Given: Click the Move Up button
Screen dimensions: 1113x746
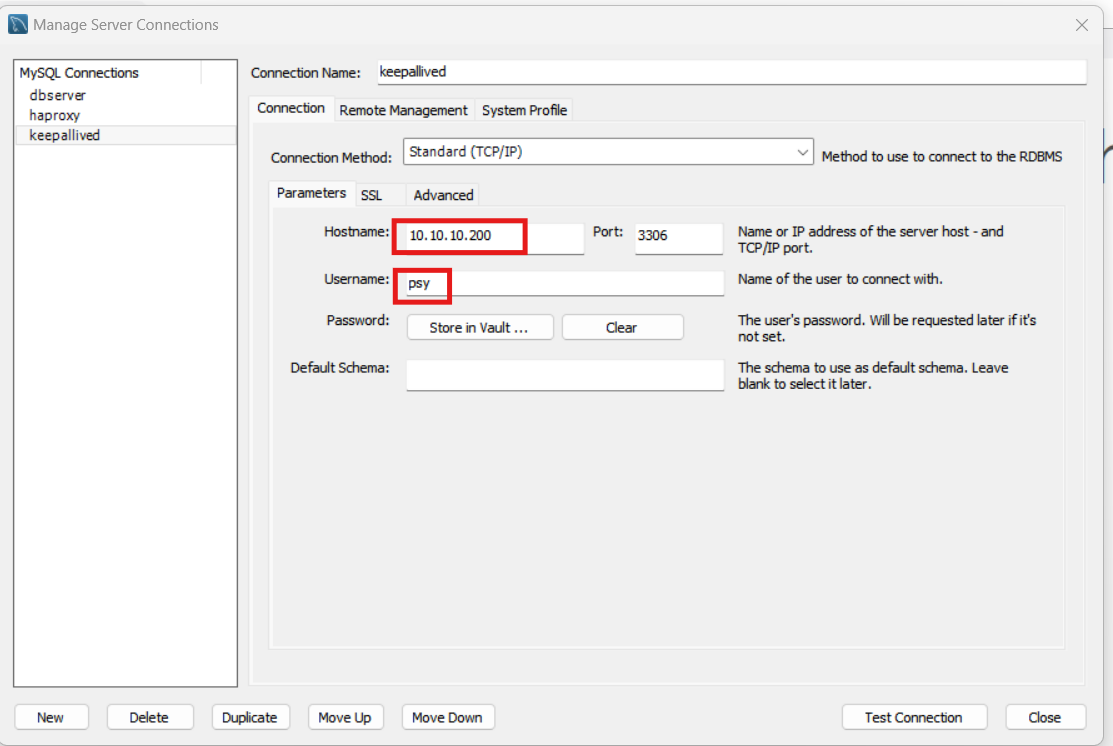Looking at the screenshot, I should coord(345,717).
